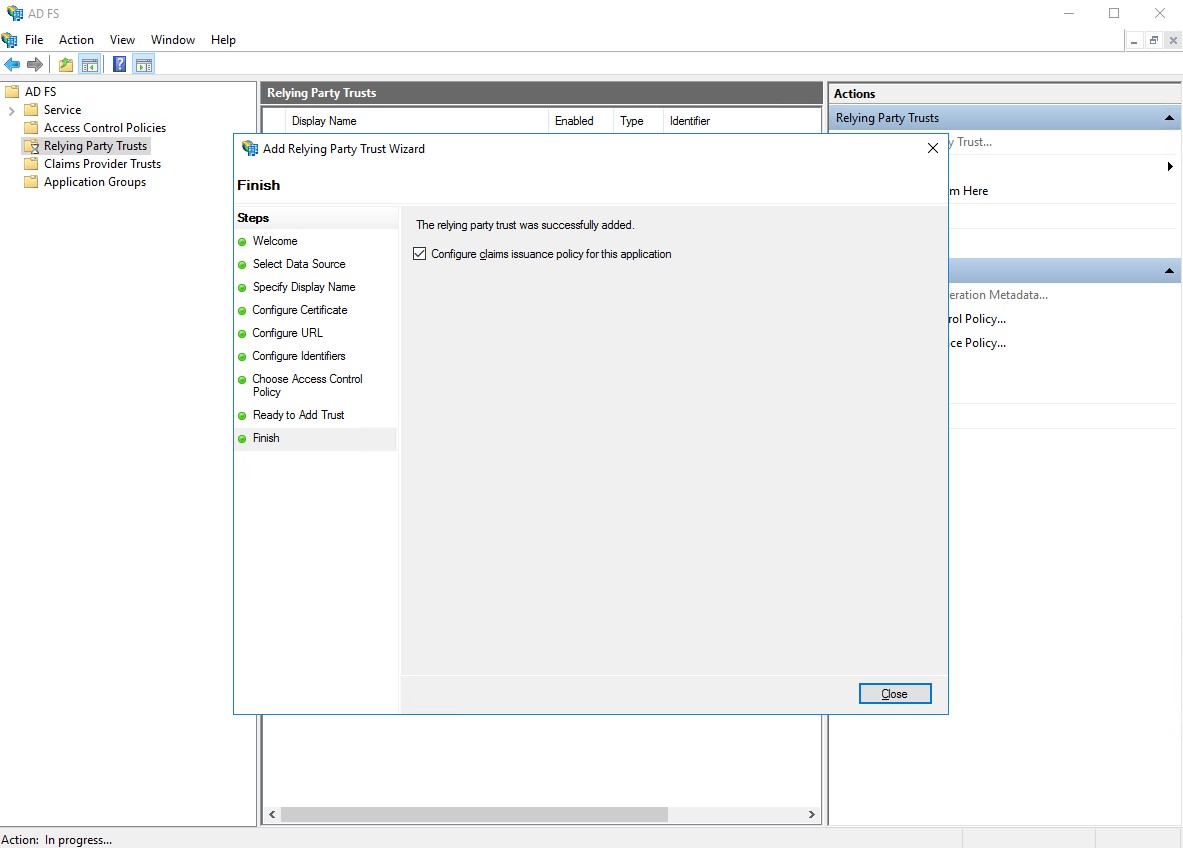Click the Forward arrow toolbar icon

pyautogui.click(x=35, y=65)
